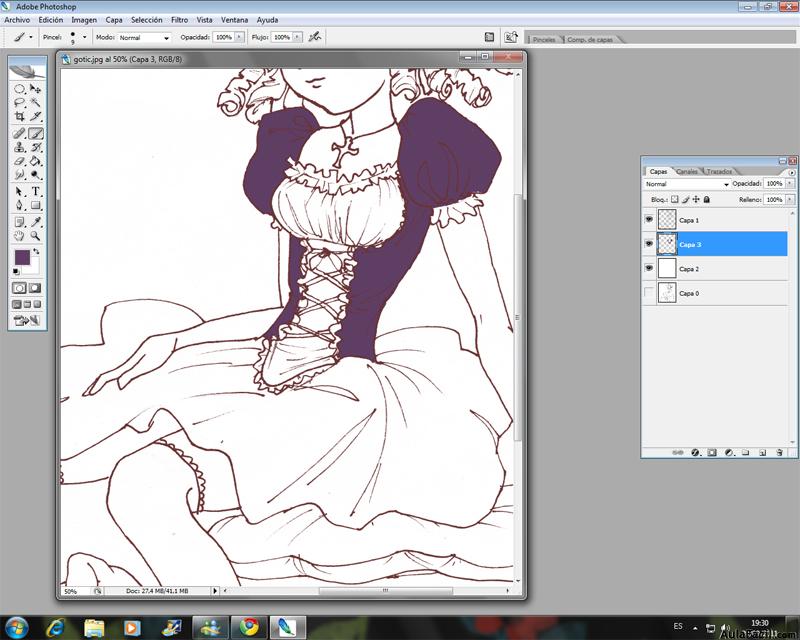Hide the Capa 3 layer

coord(649,244)
